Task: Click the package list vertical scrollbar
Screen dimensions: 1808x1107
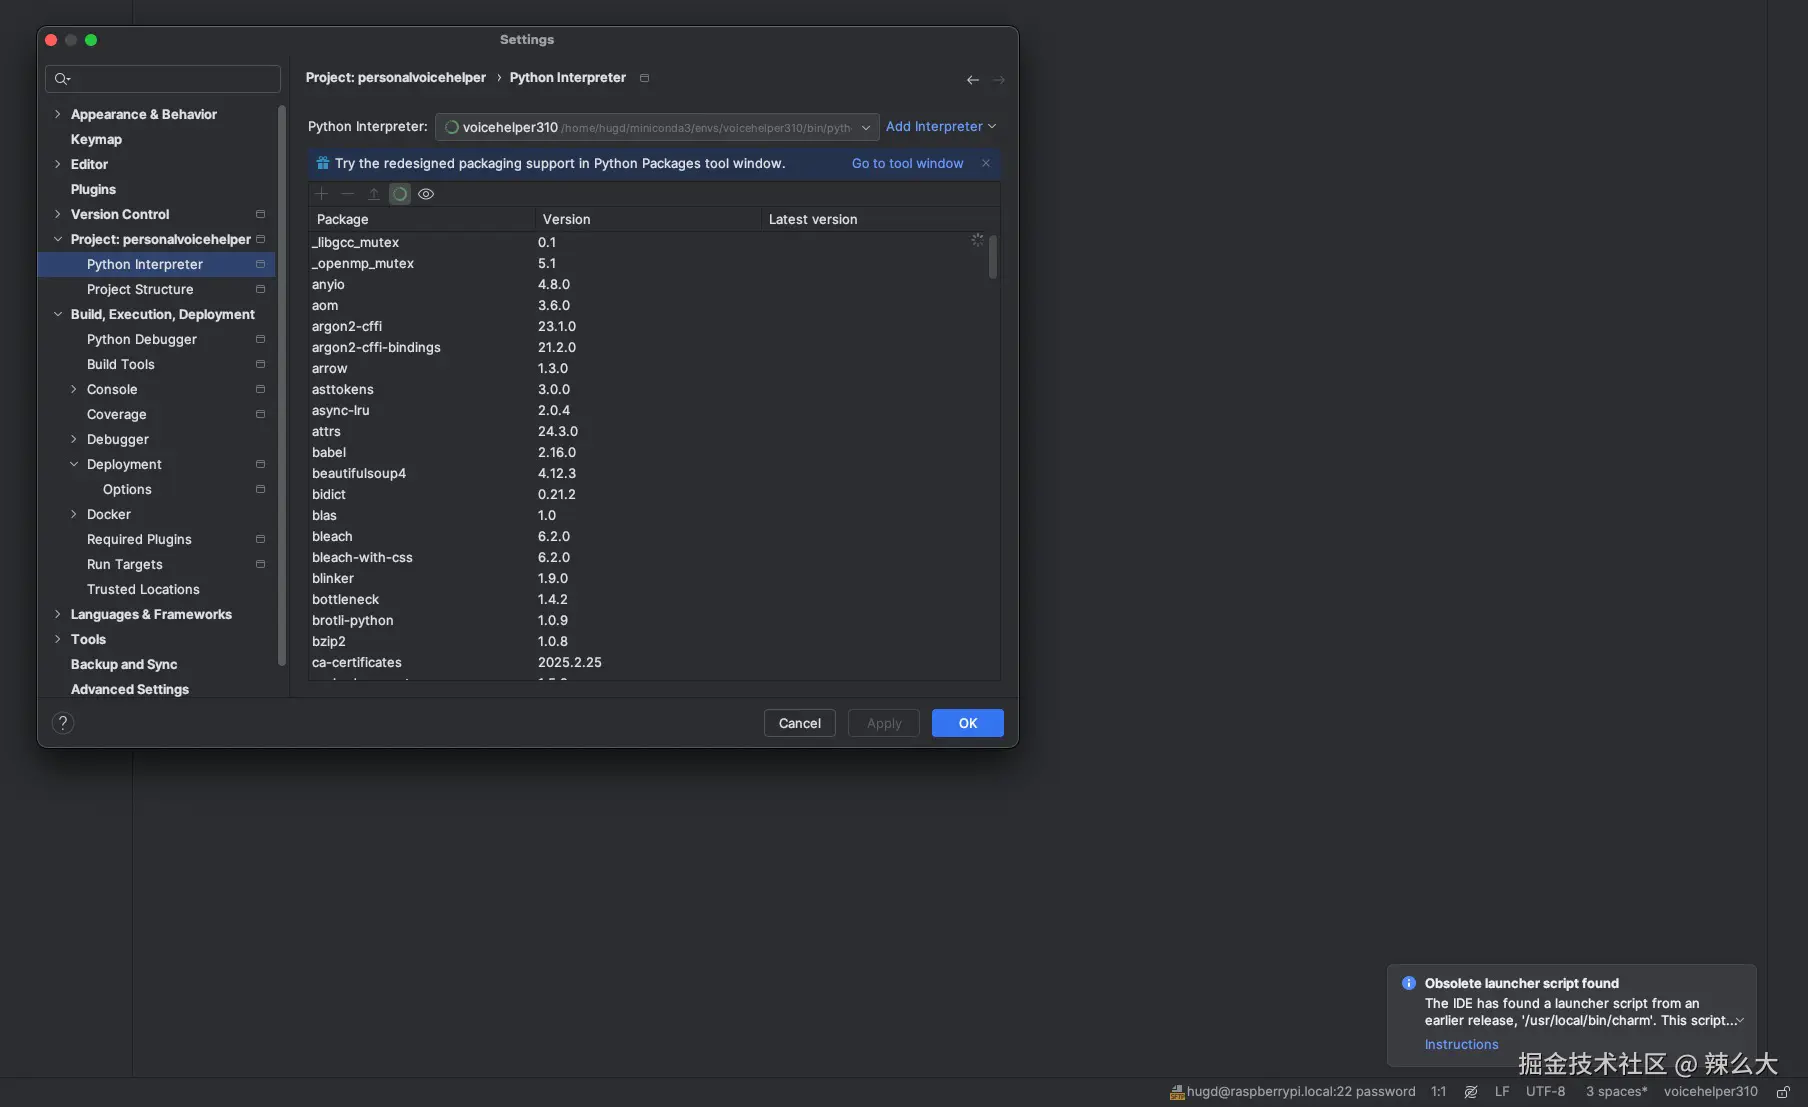Action: coord(993,258)
